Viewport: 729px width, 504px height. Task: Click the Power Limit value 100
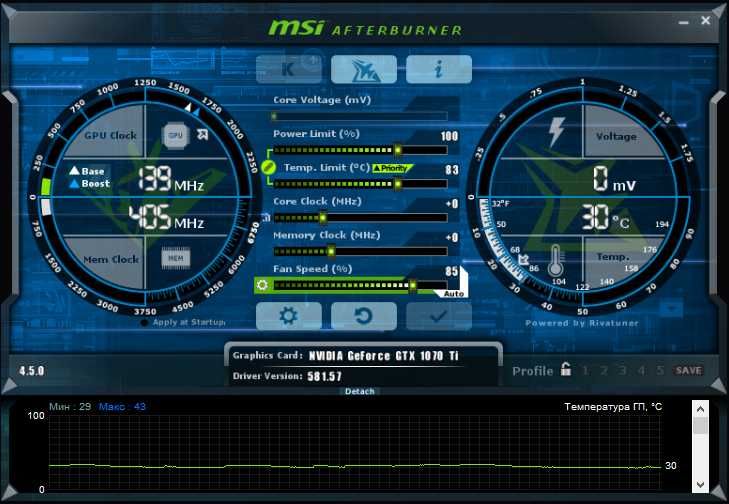coord(449,136)
